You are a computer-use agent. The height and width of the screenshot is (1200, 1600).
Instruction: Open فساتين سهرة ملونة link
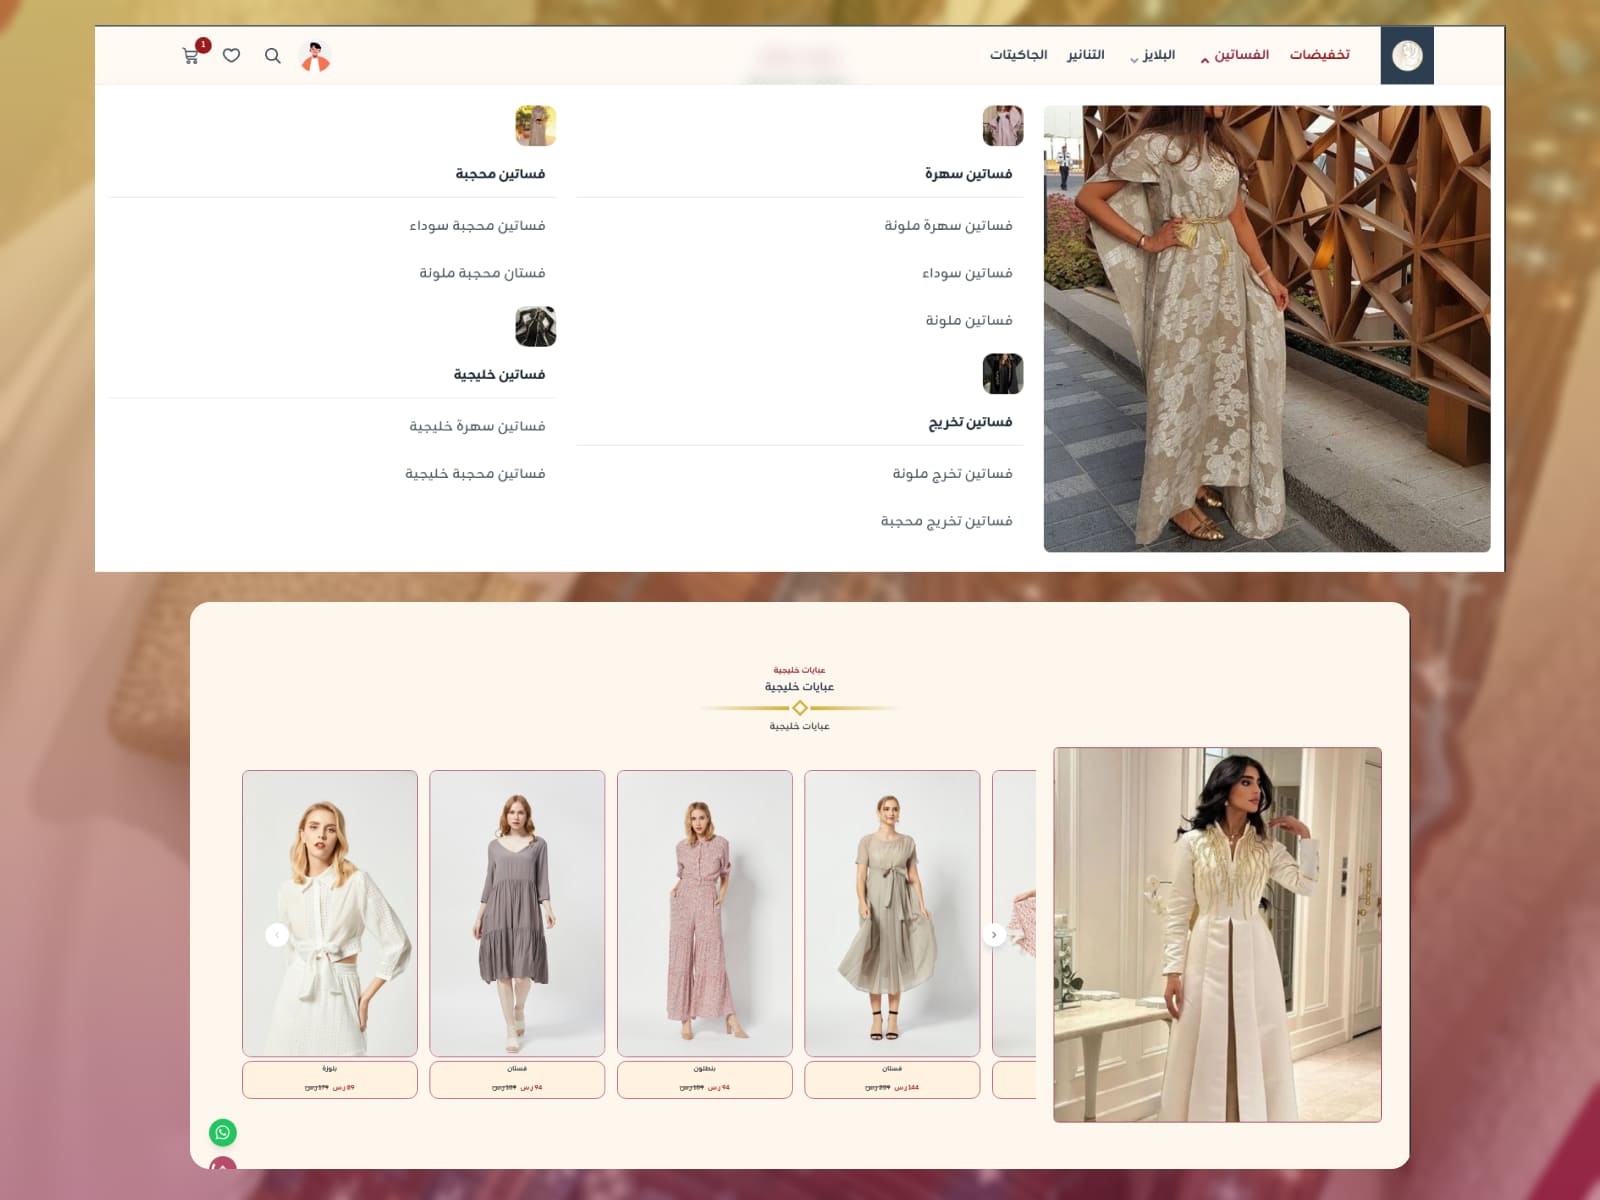[x=948, y=226]
